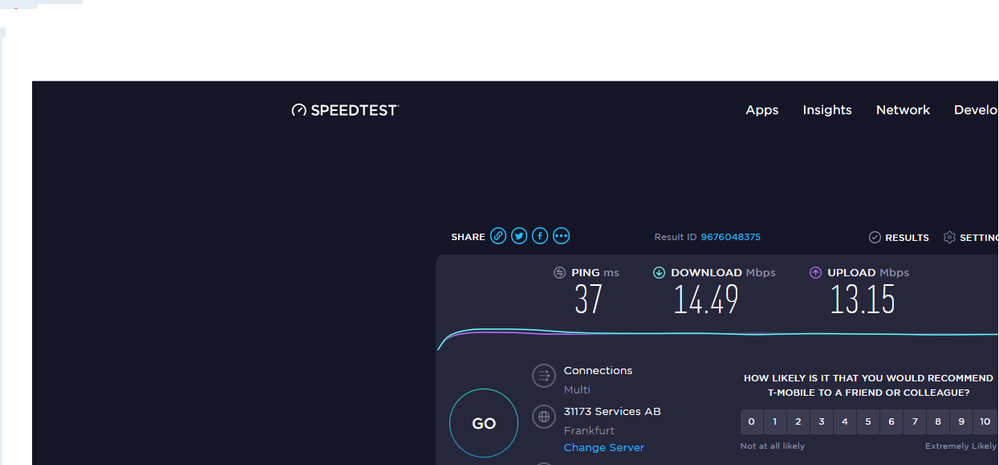The image size is (999, 465).
Task: Click 31173 Services AB server name
Action: [x=612, y=411]
